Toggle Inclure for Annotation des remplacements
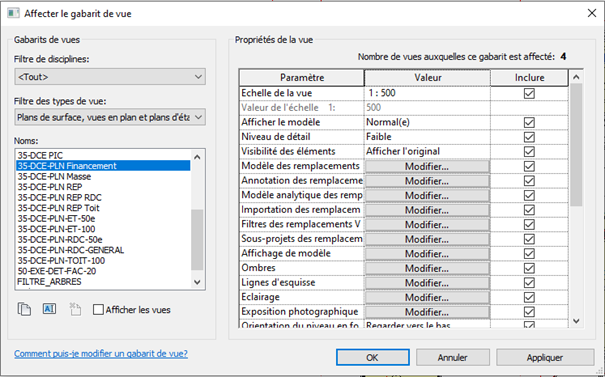Screen dimensions: 605x377 (x=529, y=181)
